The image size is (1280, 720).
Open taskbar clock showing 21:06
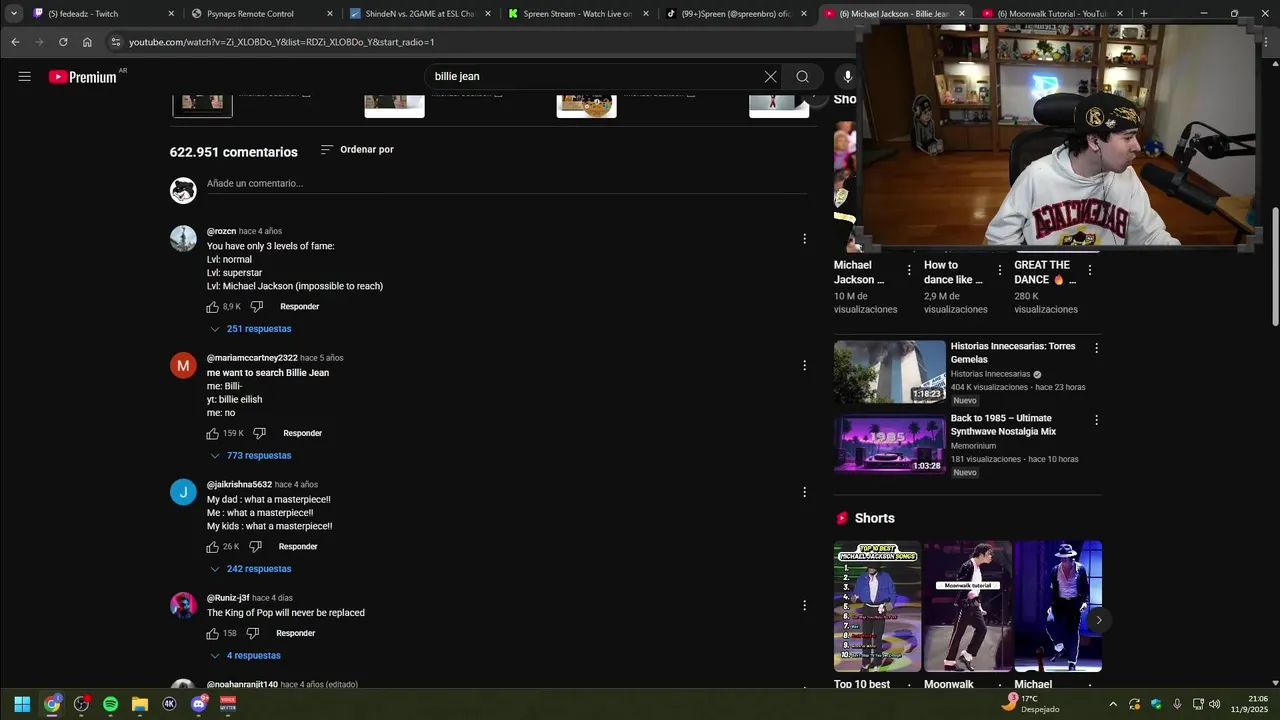(1249, 704)
